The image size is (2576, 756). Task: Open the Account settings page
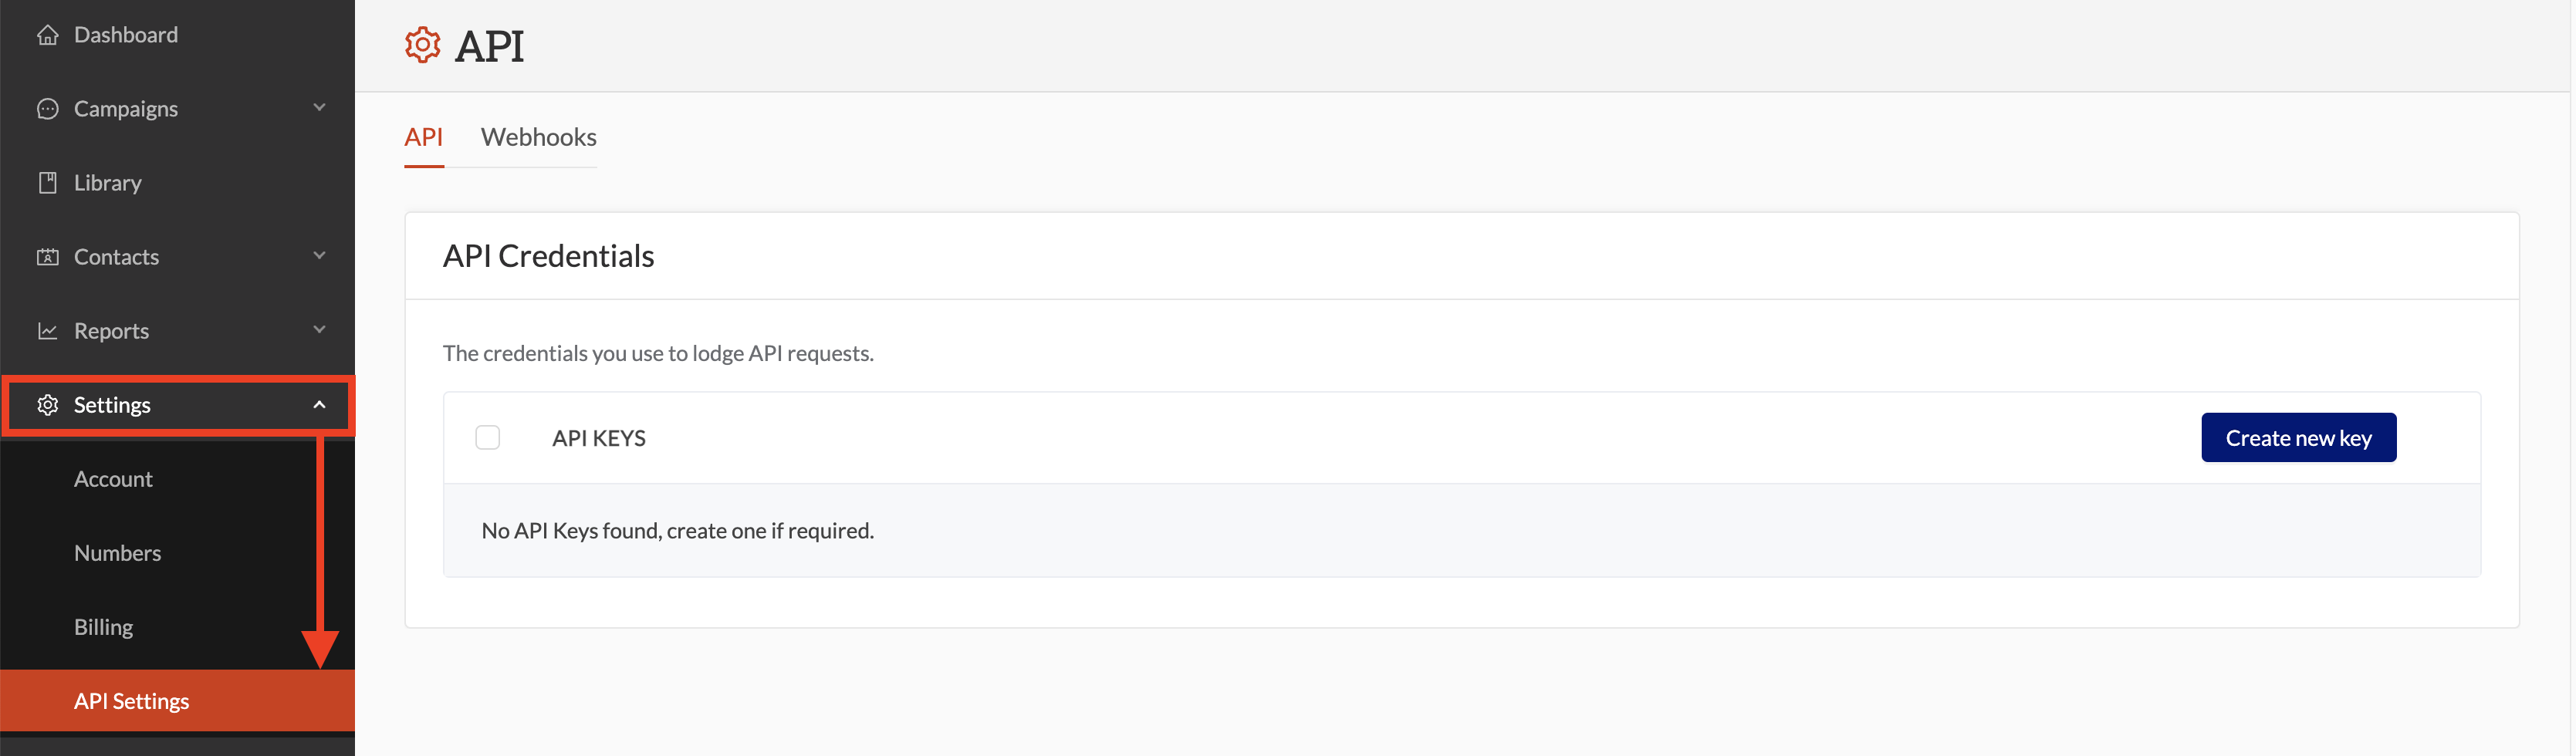point(113,479)
